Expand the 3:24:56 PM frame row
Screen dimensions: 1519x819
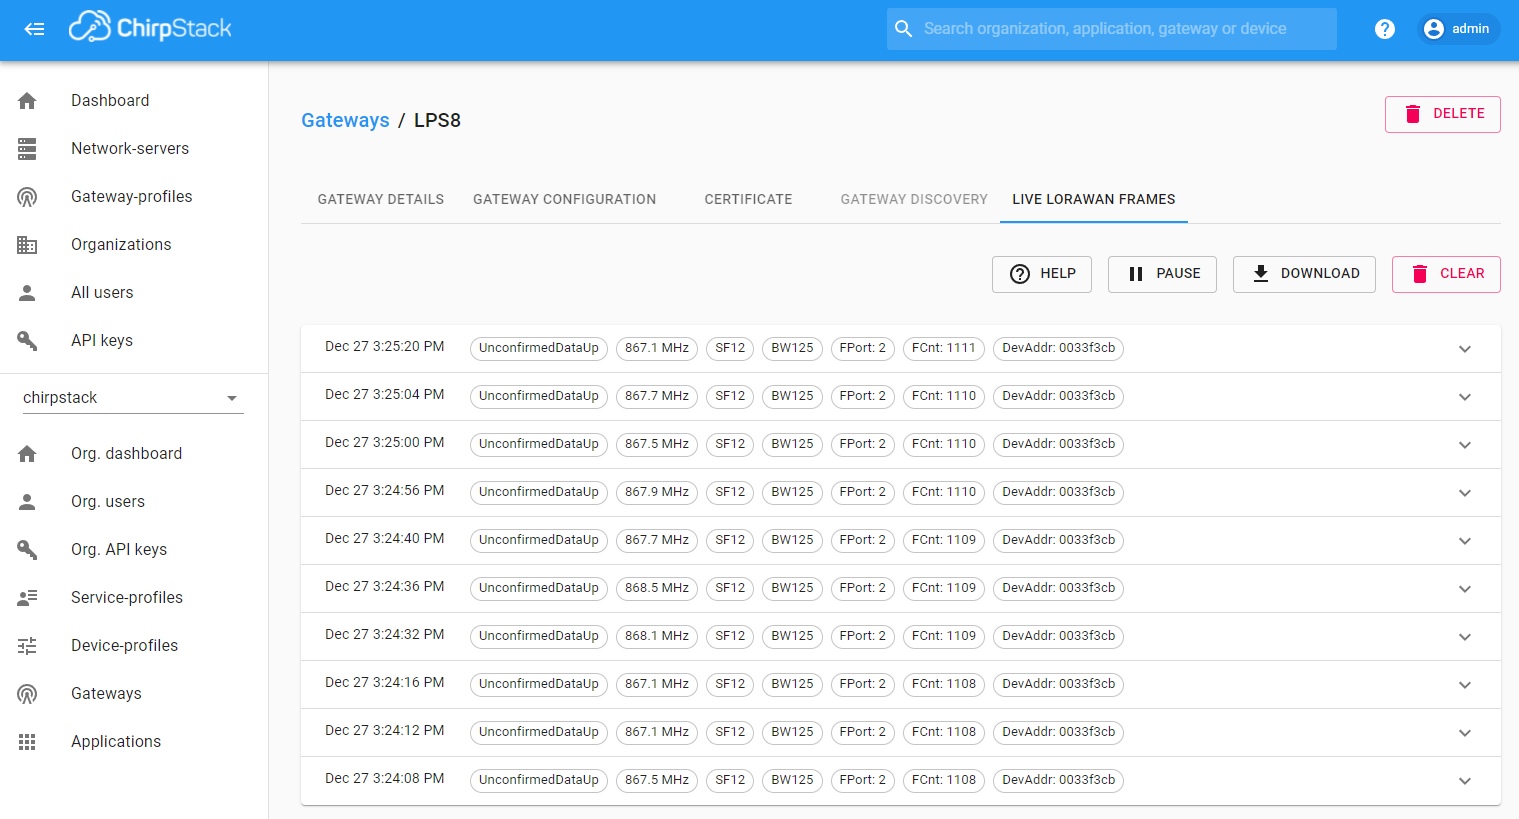pos(1465,493)
